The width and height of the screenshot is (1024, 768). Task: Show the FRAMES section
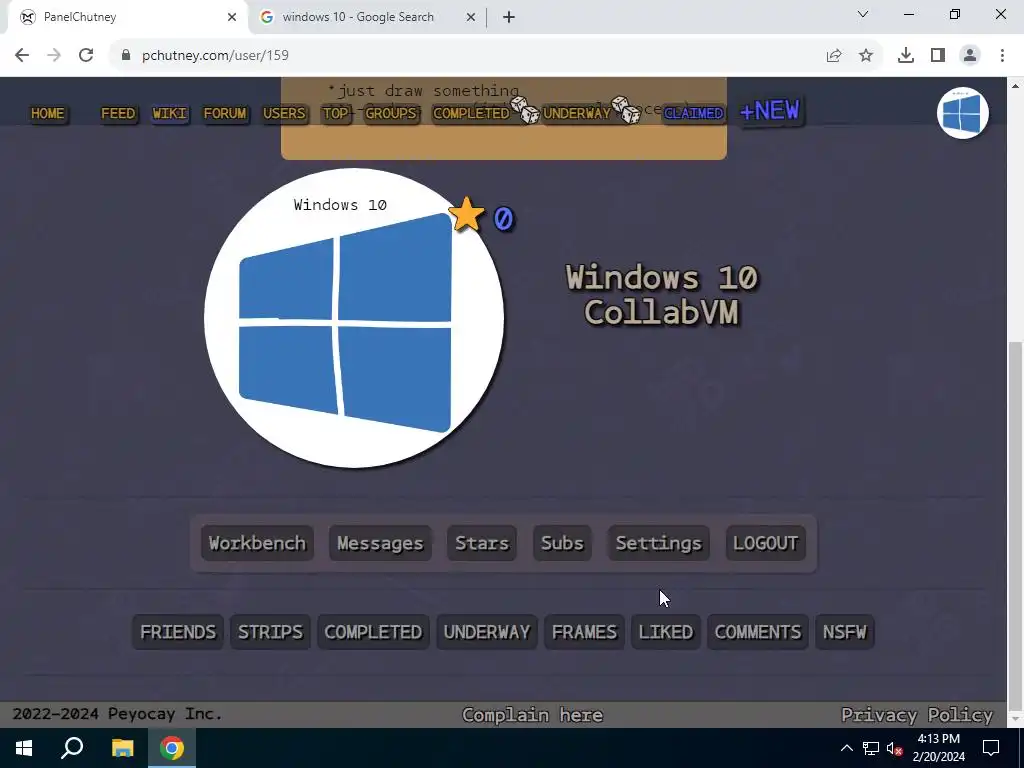584,632
